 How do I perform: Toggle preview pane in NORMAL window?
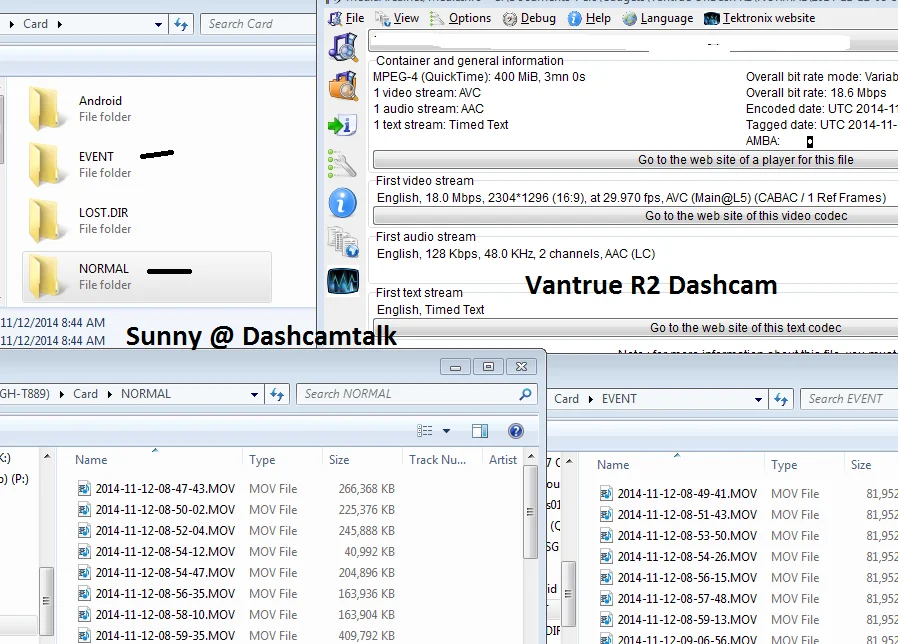(x=480, y=431)
